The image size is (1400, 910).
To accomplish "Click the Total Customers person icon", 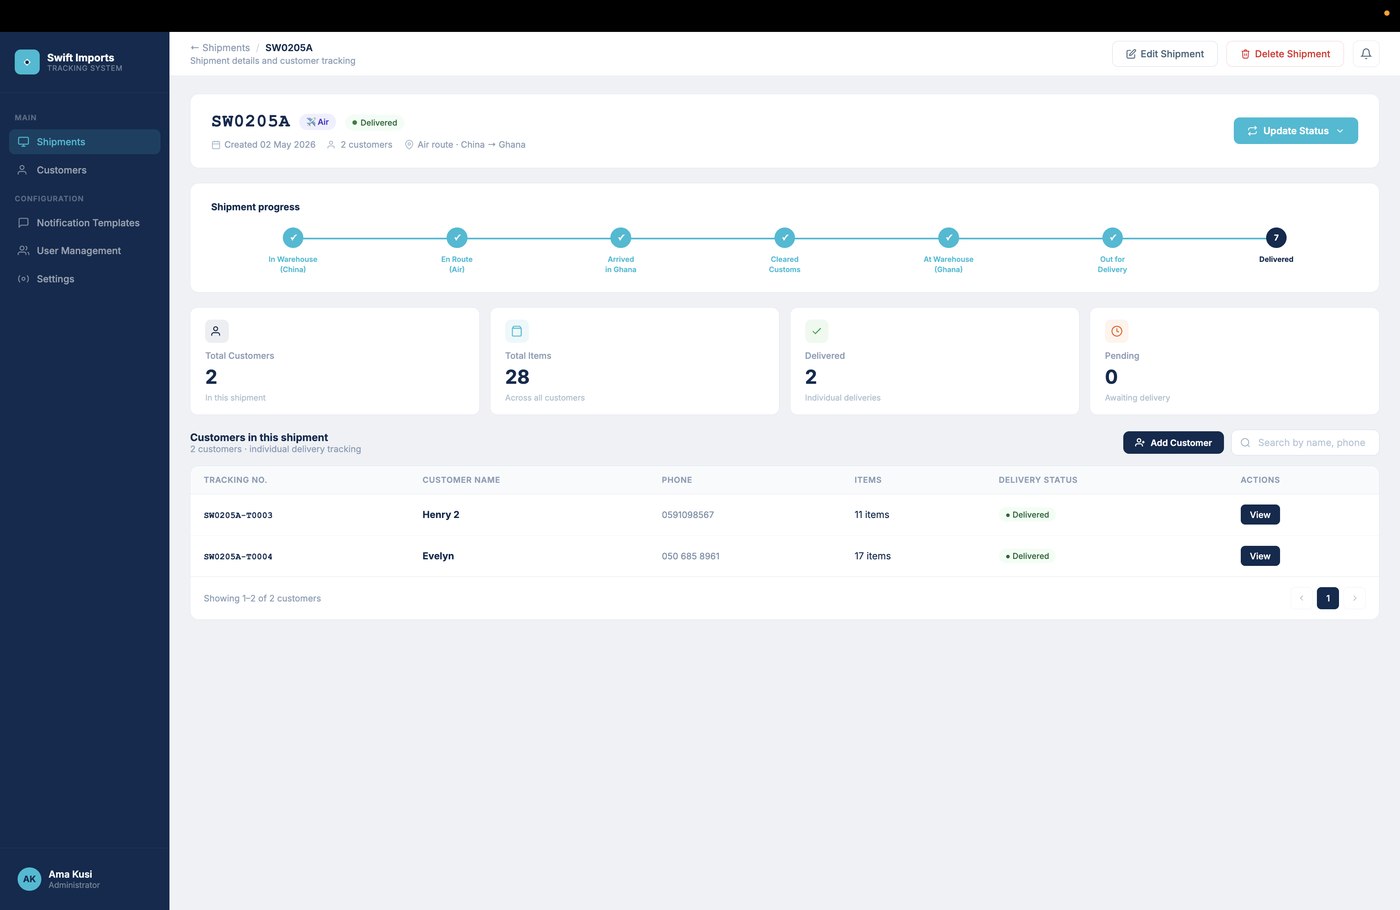I will [x=216, y=331].
